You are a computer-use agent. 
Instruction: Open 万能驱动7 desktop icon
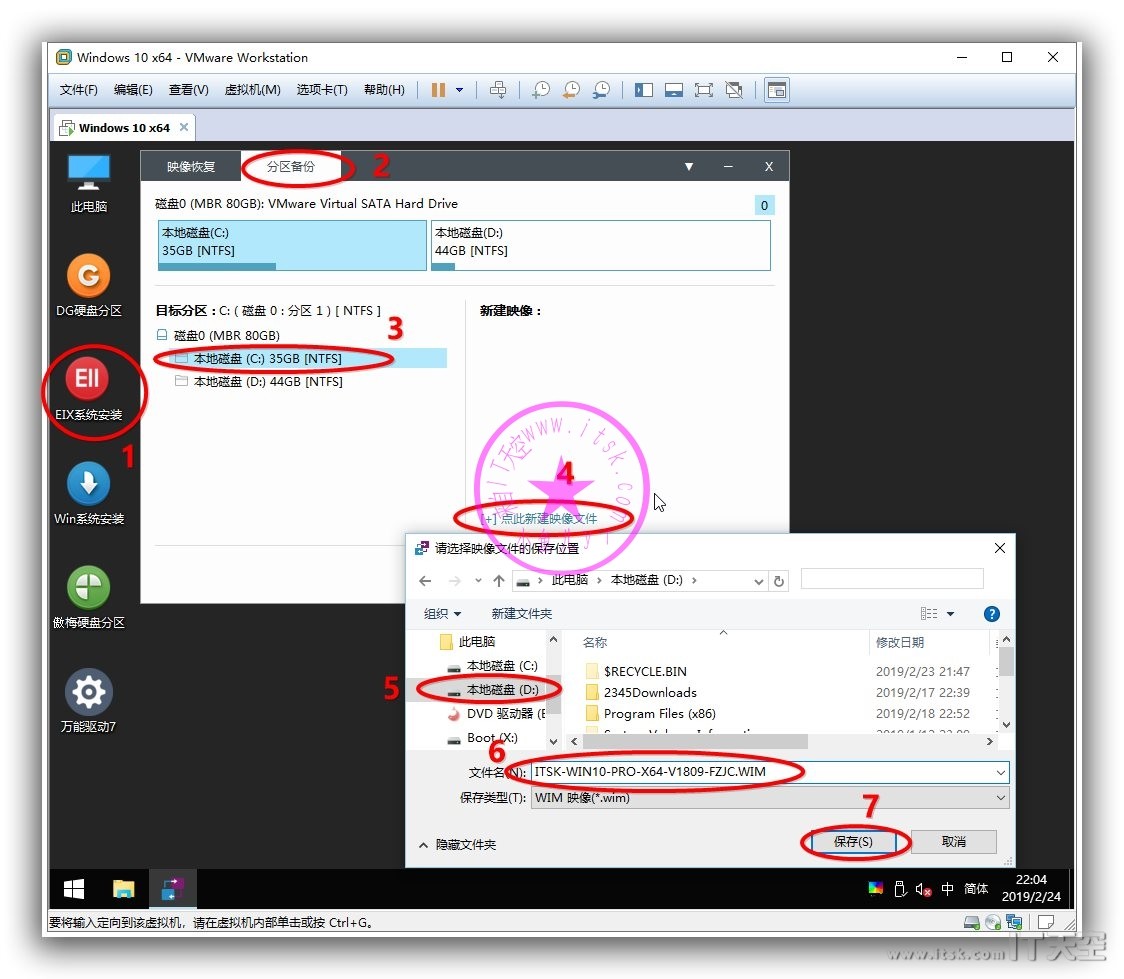pyautogui.click(x=89, y=702)
